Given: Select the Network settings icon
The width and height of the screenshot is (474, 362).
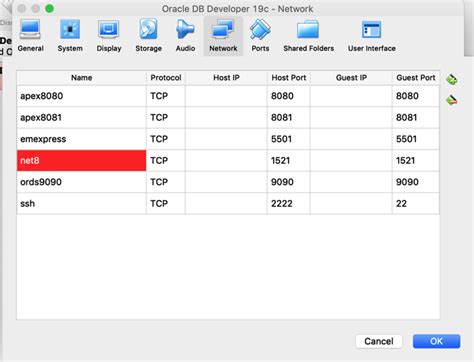Looking at the screenshot, I should click(x=223, y=36).
